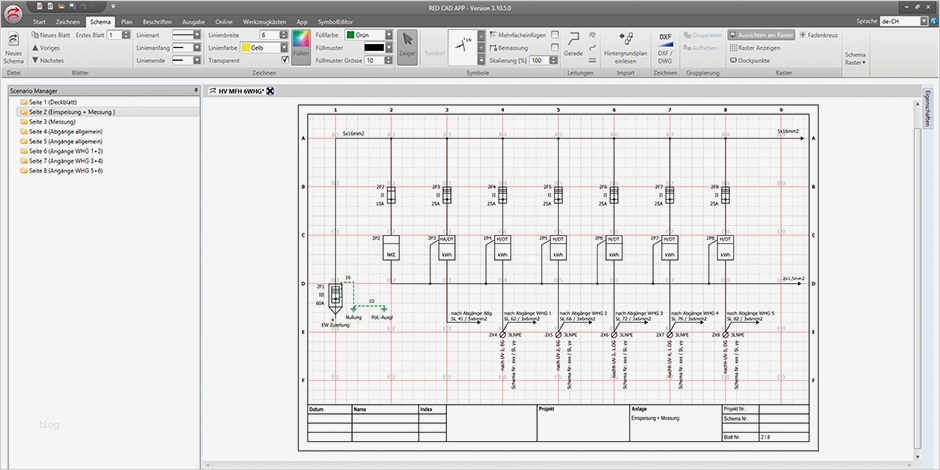
Task: Open the Füllfarbe Grün dropdown
Action: pos(389,35)
